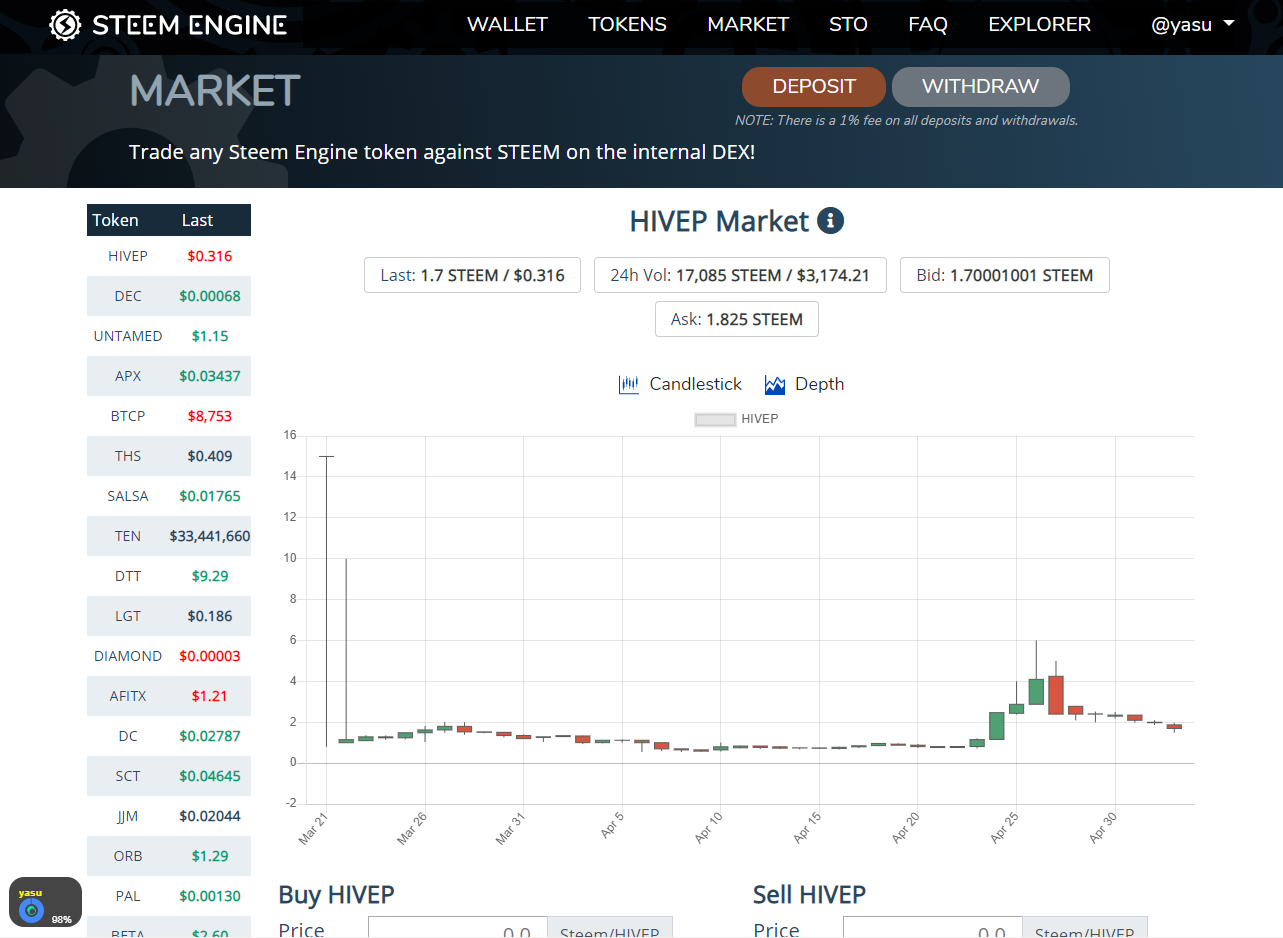Expand the @yasu account dropdown

click(x=1193, y=25)
